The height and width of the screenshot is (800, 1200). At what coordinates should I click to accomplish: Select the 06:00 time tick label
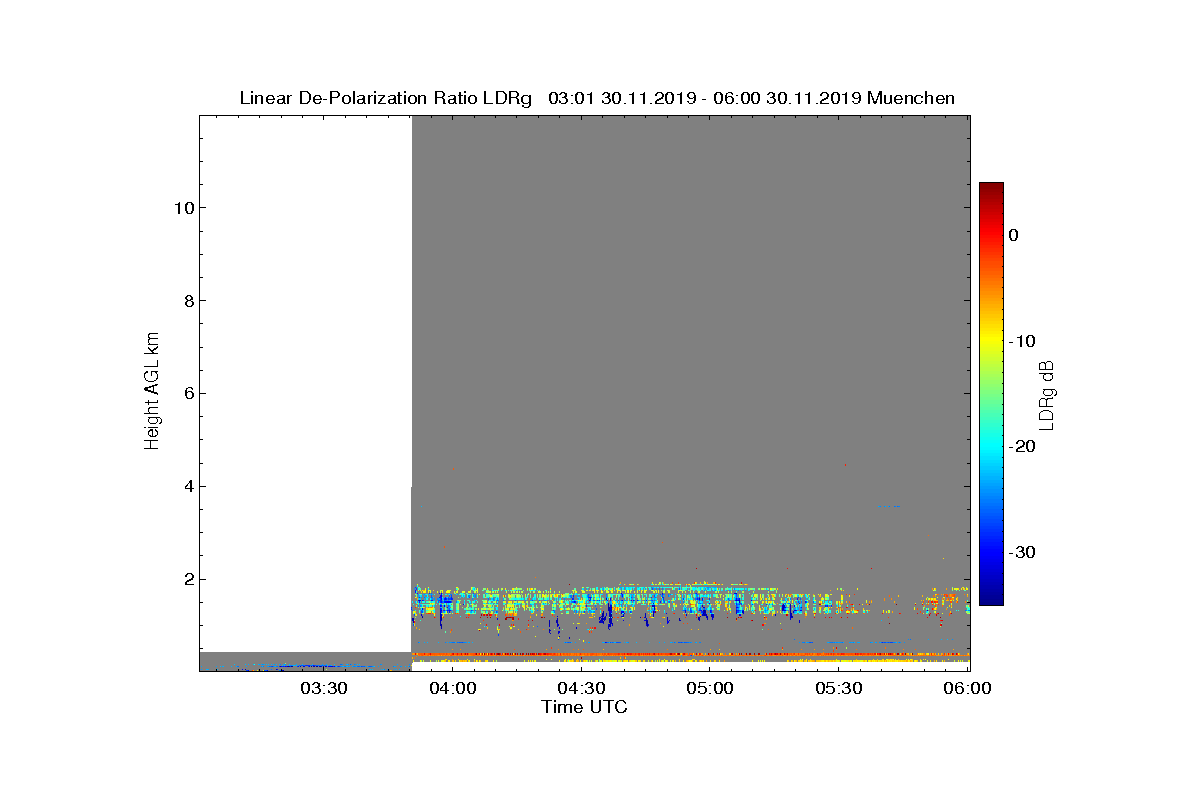(x=969, y=688)
